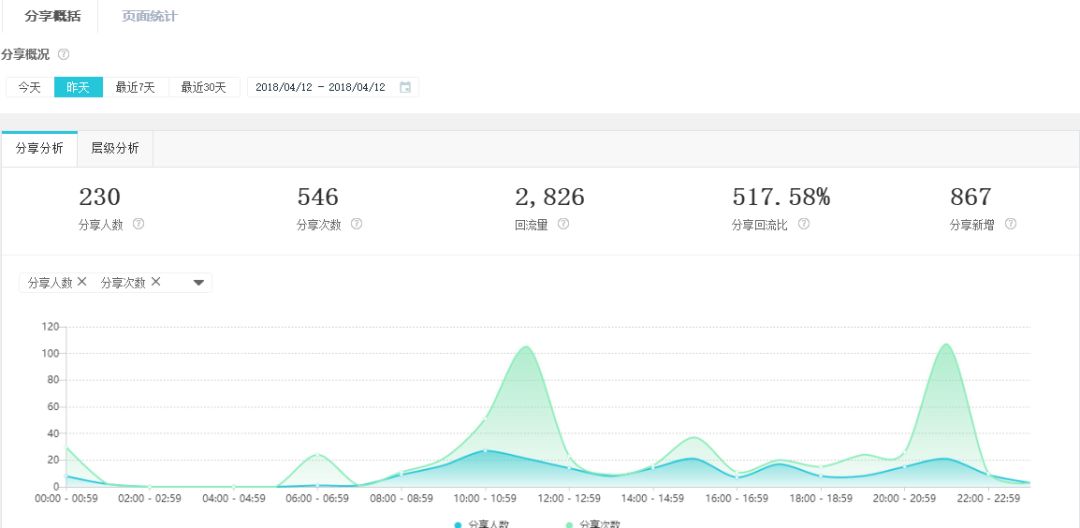Click the 分享概况 section heading
Image resolution: width=1080 pixels, height=528 pixels.
point(25,54)
